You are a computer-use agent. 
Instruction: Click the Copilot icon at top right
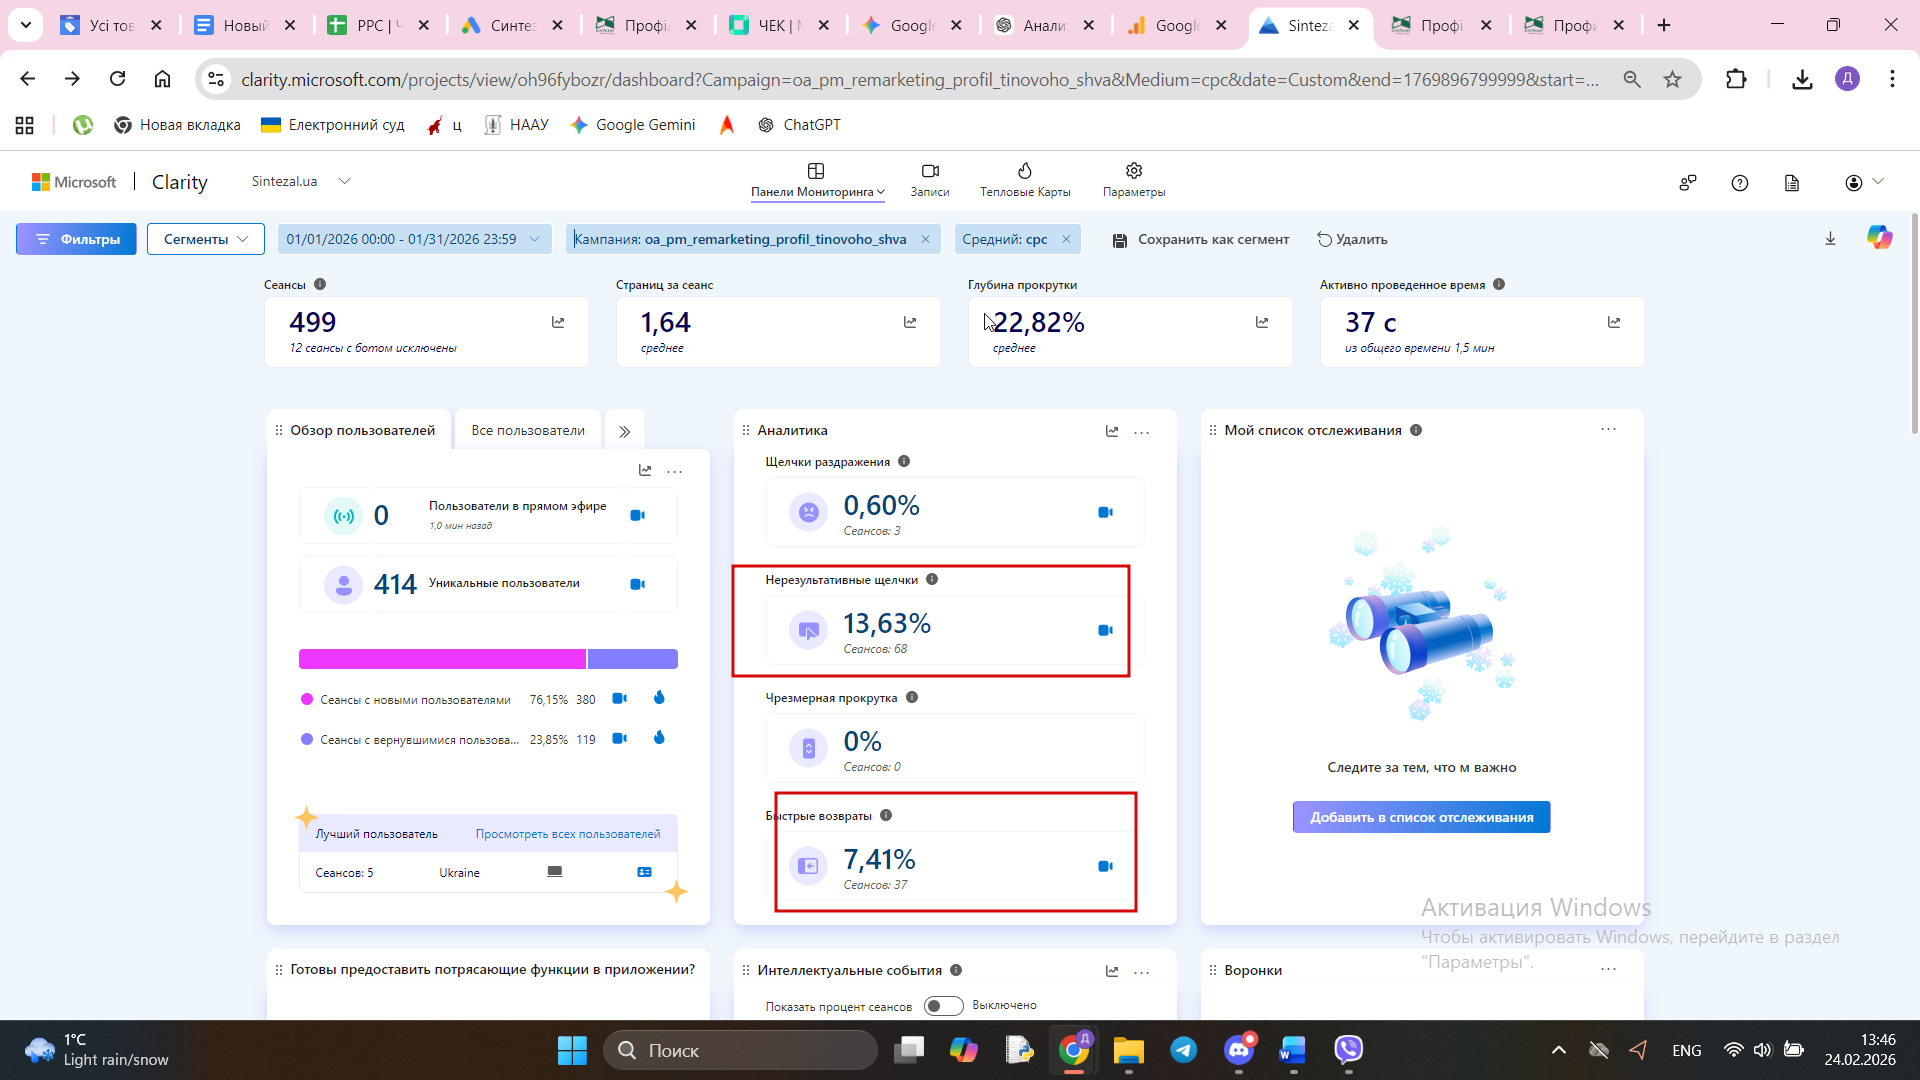1879,238
